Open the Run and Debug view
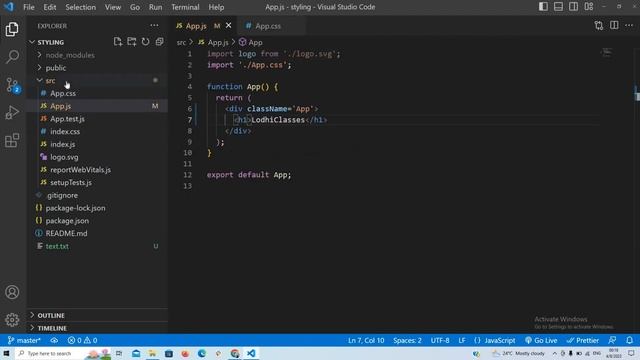 click(12, 113)
